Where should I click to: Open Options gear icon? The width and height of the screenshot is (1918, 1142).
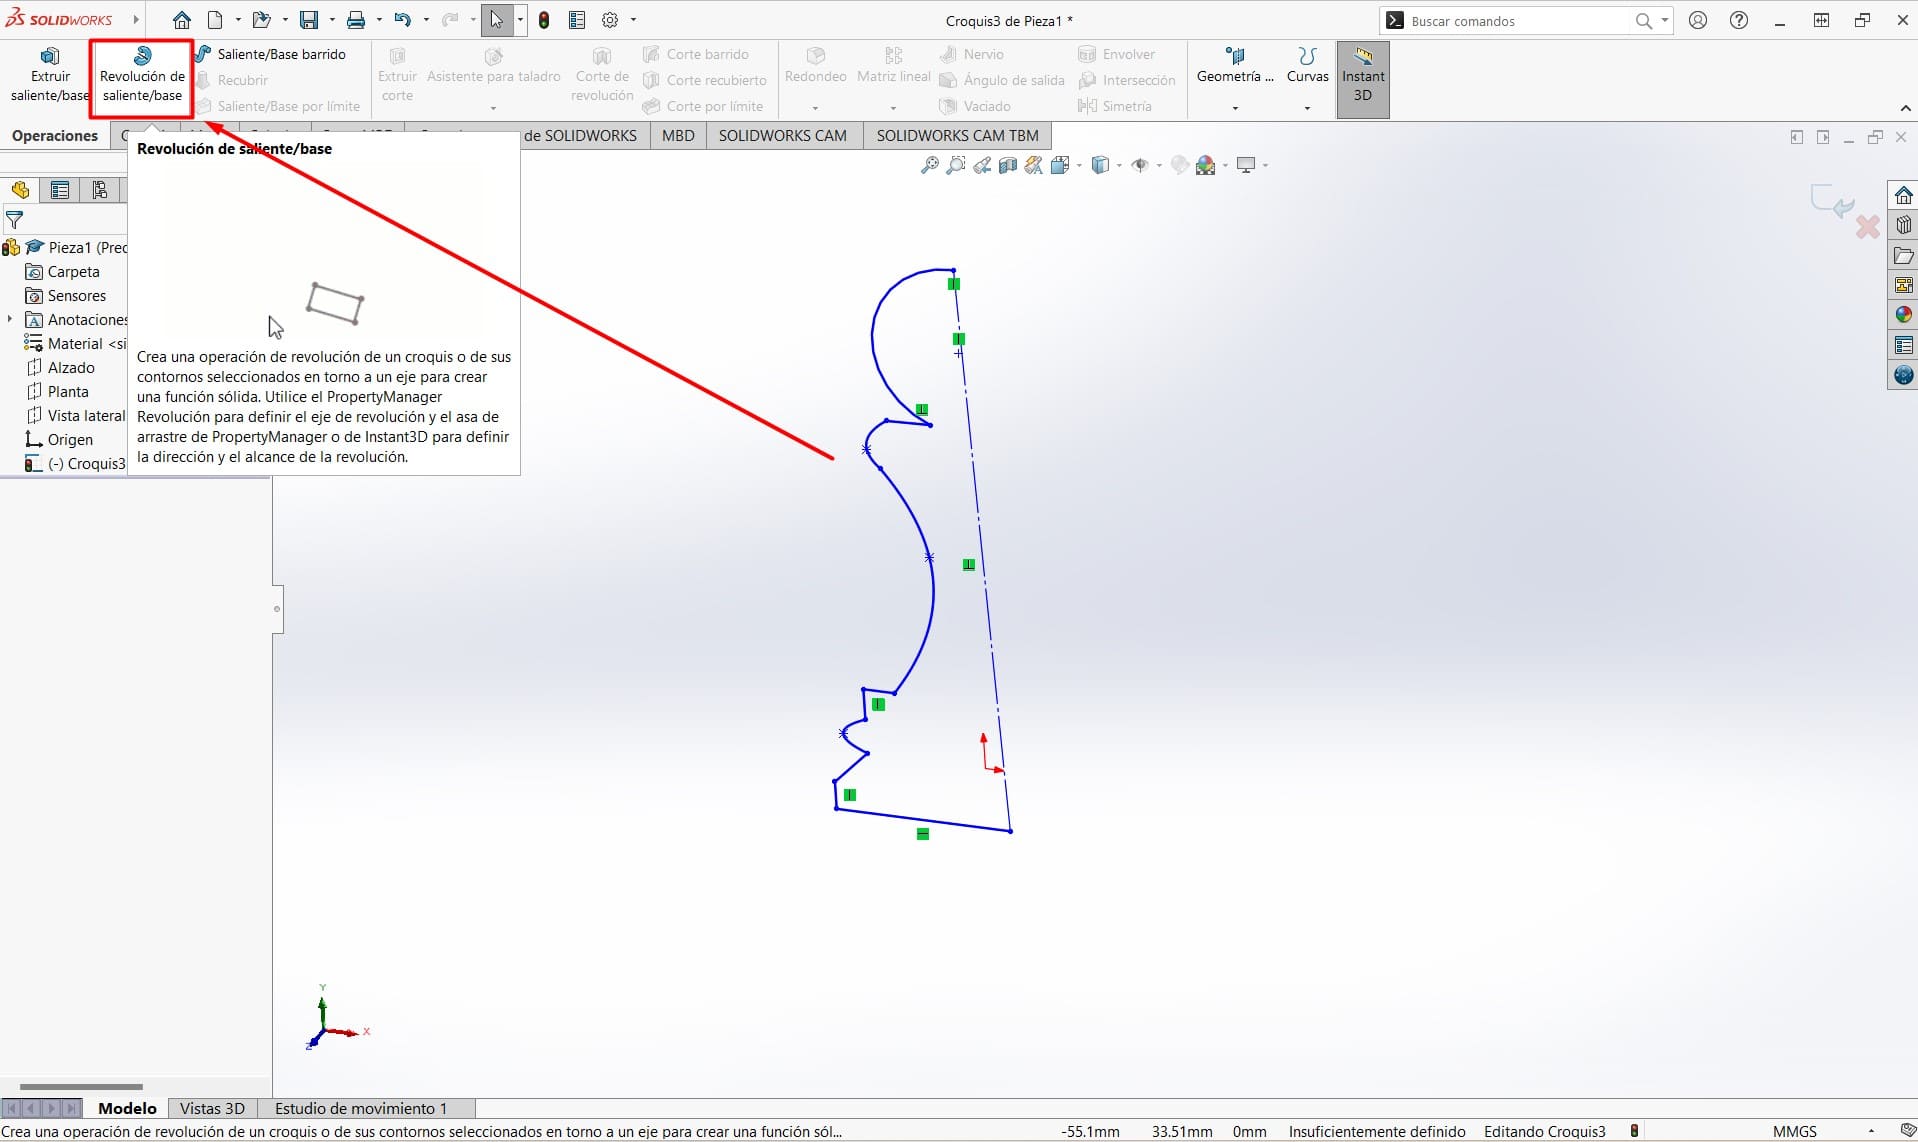pos(610,20)
